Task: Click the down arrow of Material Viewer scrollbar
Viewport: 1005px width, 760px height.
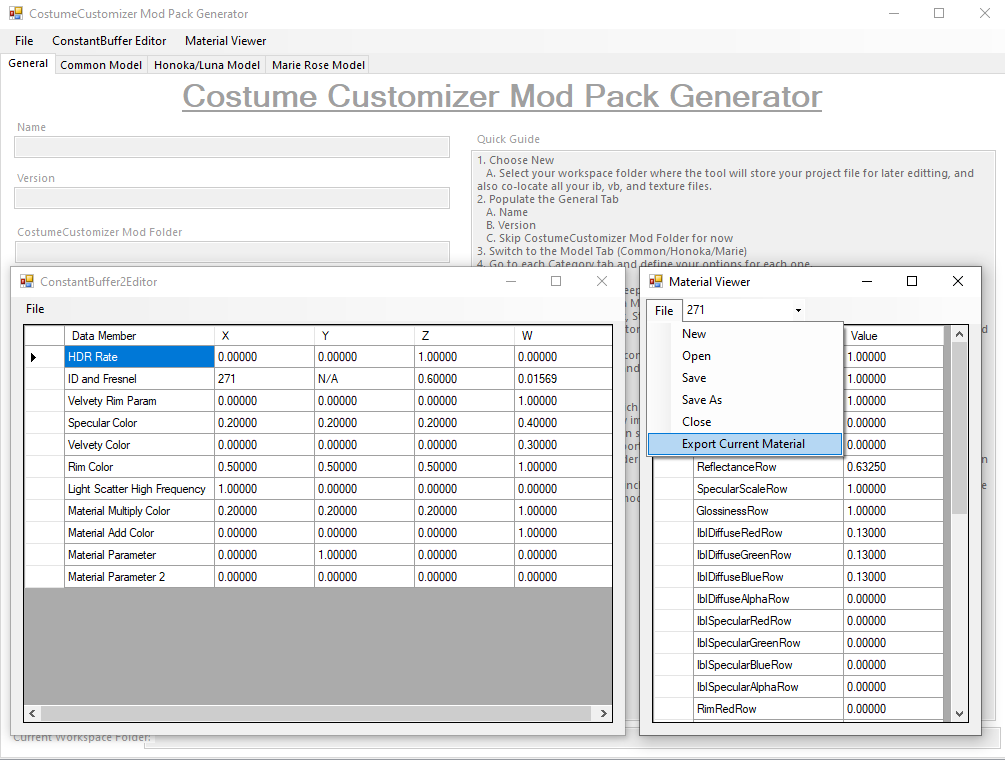Action: (x=959, y=714)
